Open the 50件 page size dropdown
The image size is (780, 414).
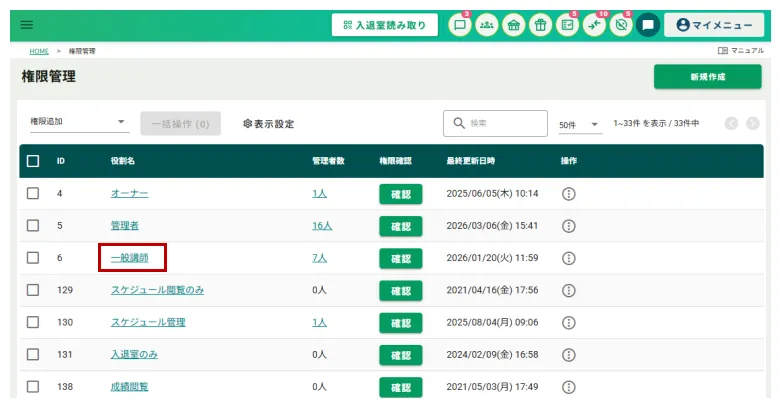coord(579,124)
